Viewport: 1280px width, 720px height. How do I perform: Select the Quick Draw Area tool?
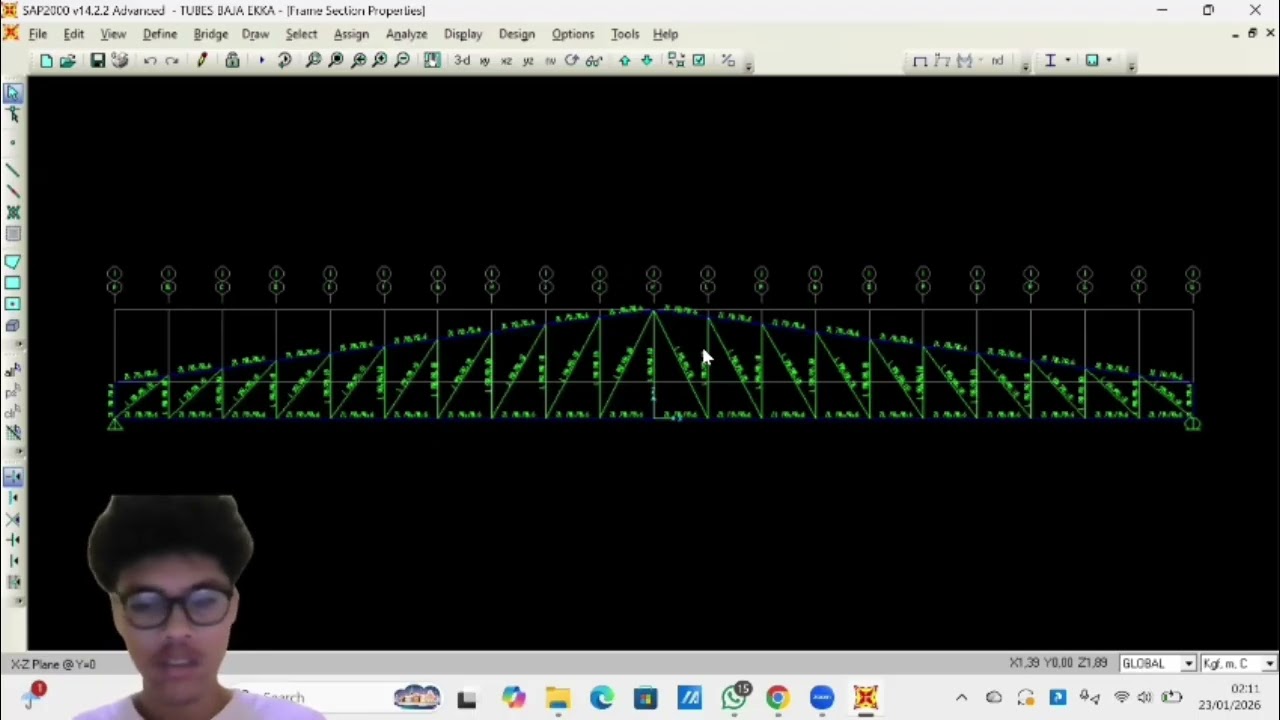(13, 304)
